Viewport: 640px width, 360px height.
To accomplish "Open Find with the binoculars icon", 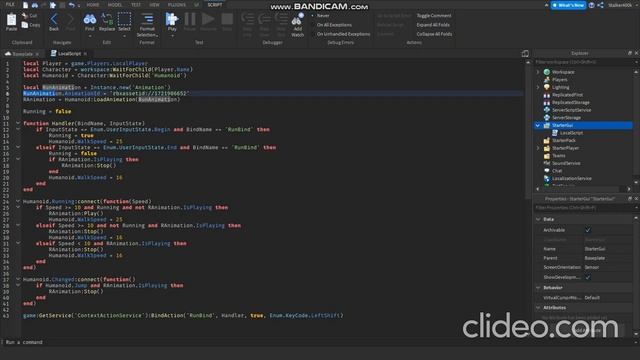I will [90, 19].
